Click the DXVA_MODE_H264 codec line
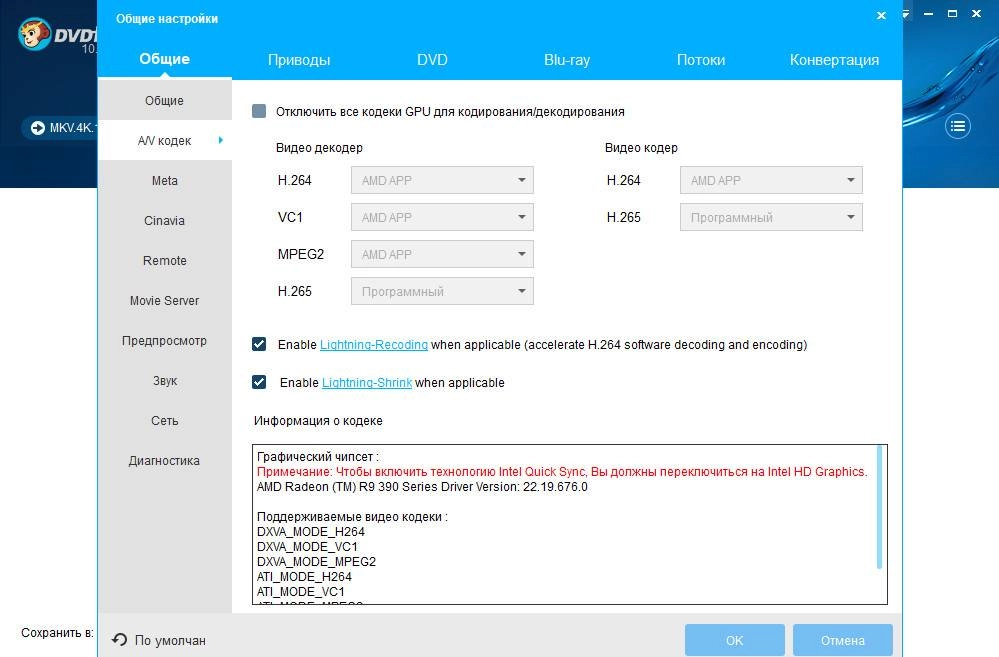This screenshot has height=657, width=999. point(311,531)
